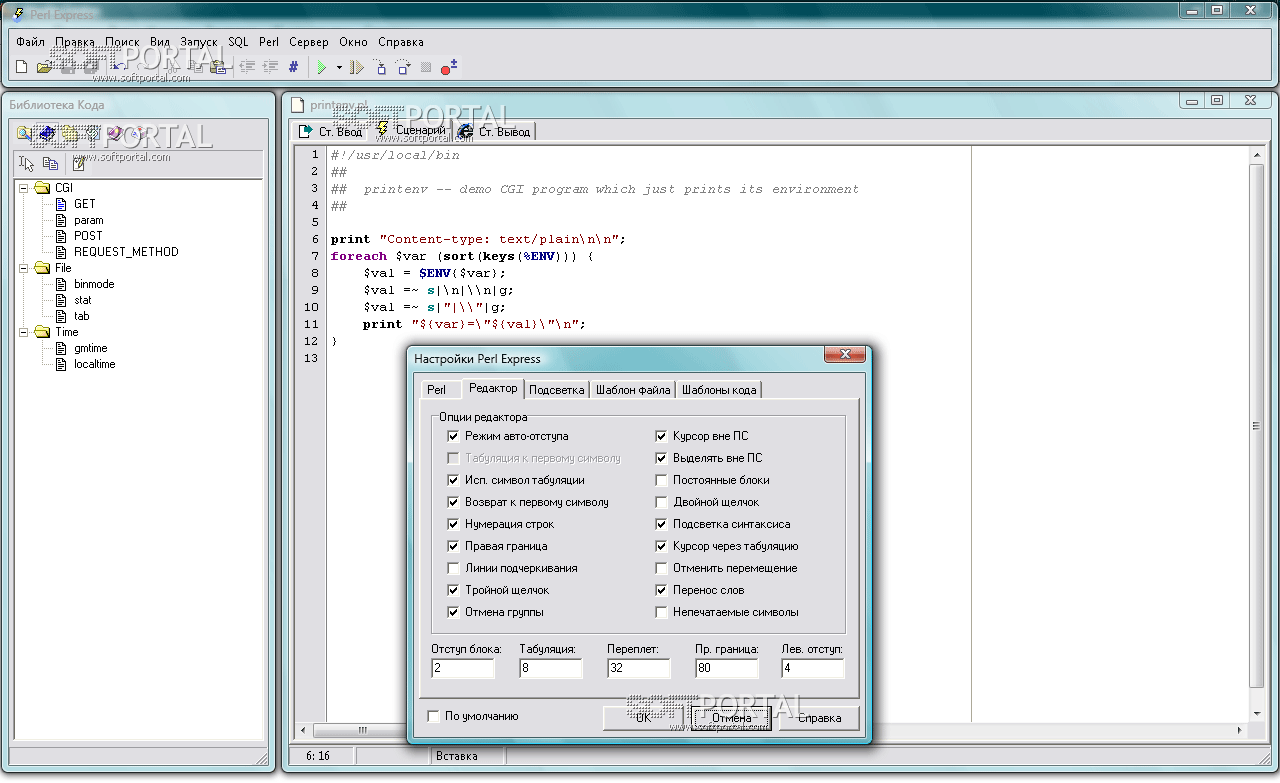Click the Справка button in dialog
The height and width of the screenshot is (783, 1280).
(x=820, y=717)
